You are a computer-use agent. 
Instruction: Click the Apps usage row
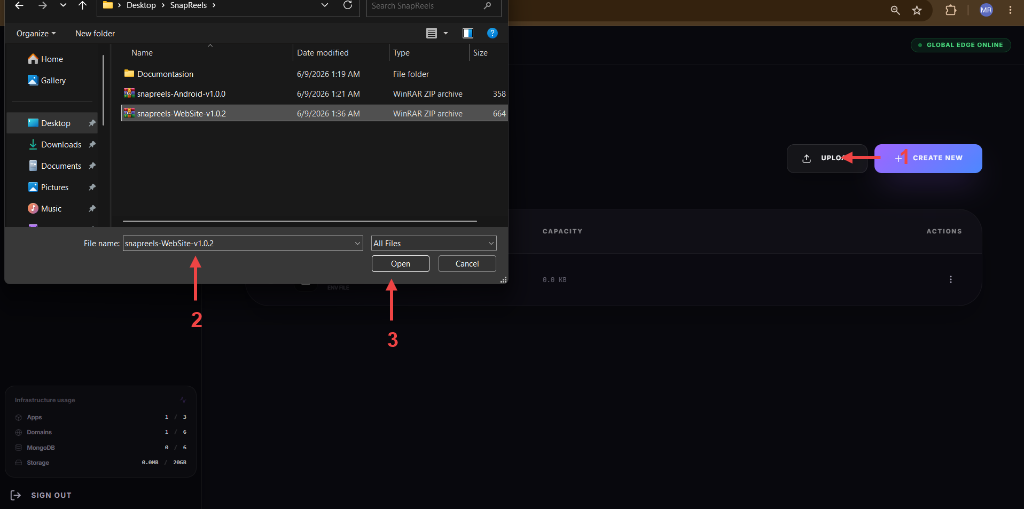(101, 417)
